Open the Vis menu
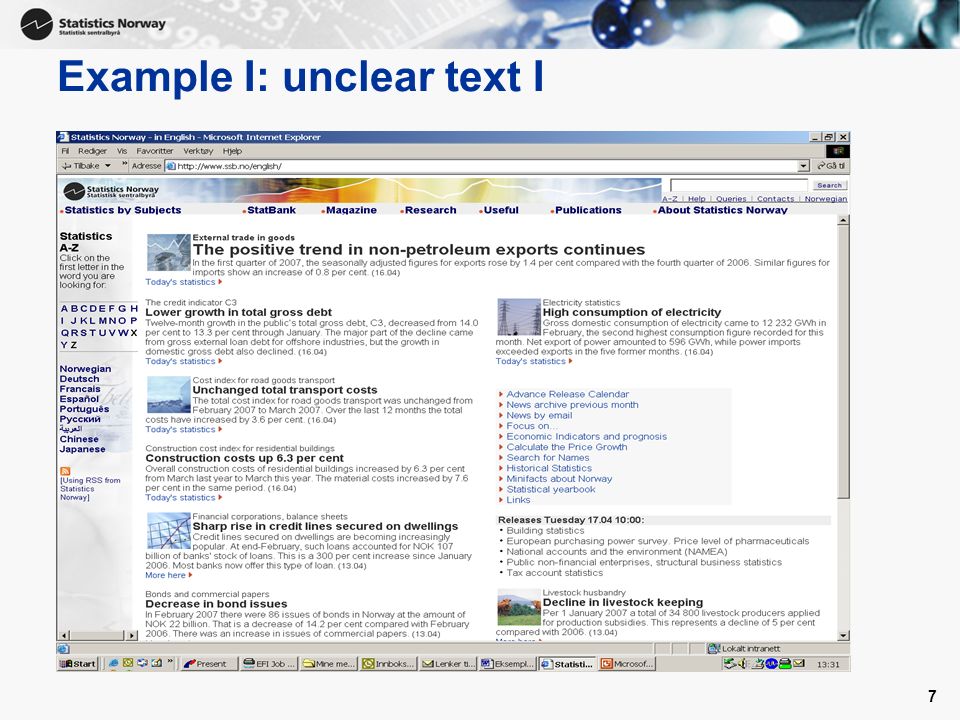 tap(122, 151)
